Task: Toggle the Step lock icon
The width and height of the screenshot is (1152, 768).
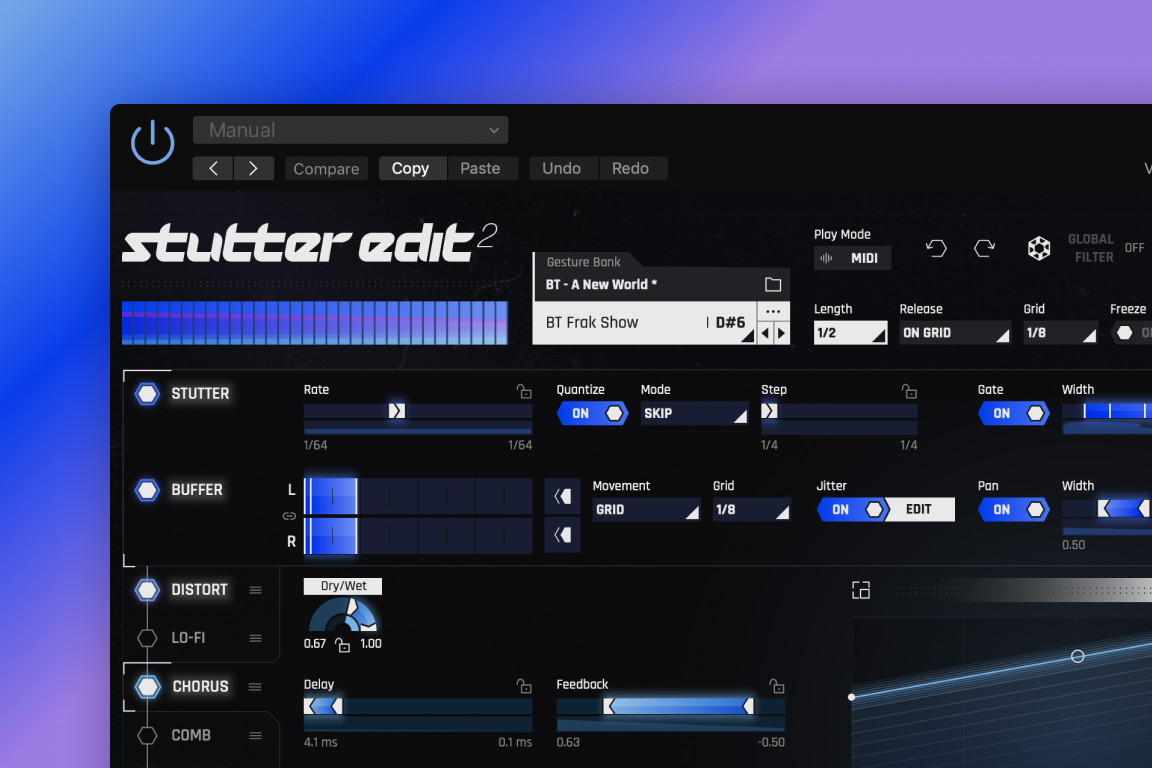Action: point(910,391)
